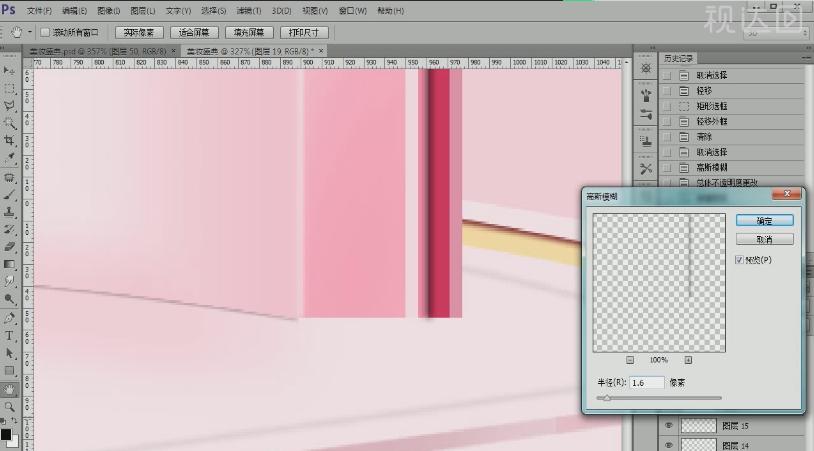Select the Horizontal Type tool
This screenshot has height=451, width=814.
click(10, 336)
